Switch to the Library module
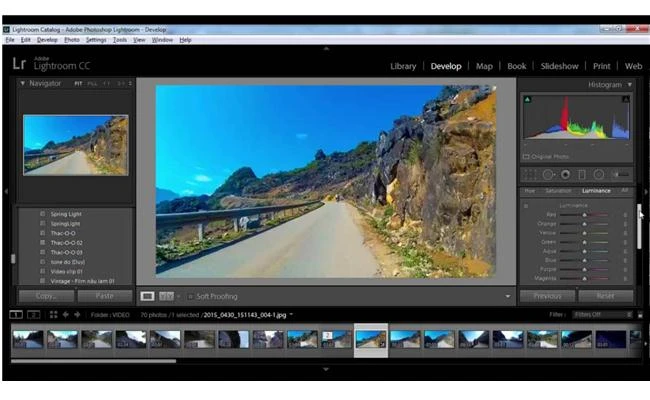This screenshot has height=400, width=650. [x=403, y=66]
